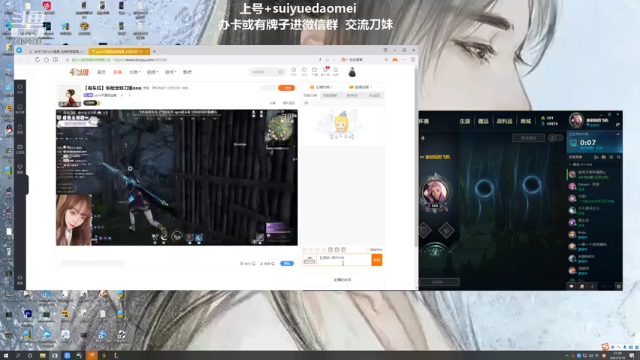Open 商城 tab in League client
Viewport: 640px width, 360px height.
point(526,121)
